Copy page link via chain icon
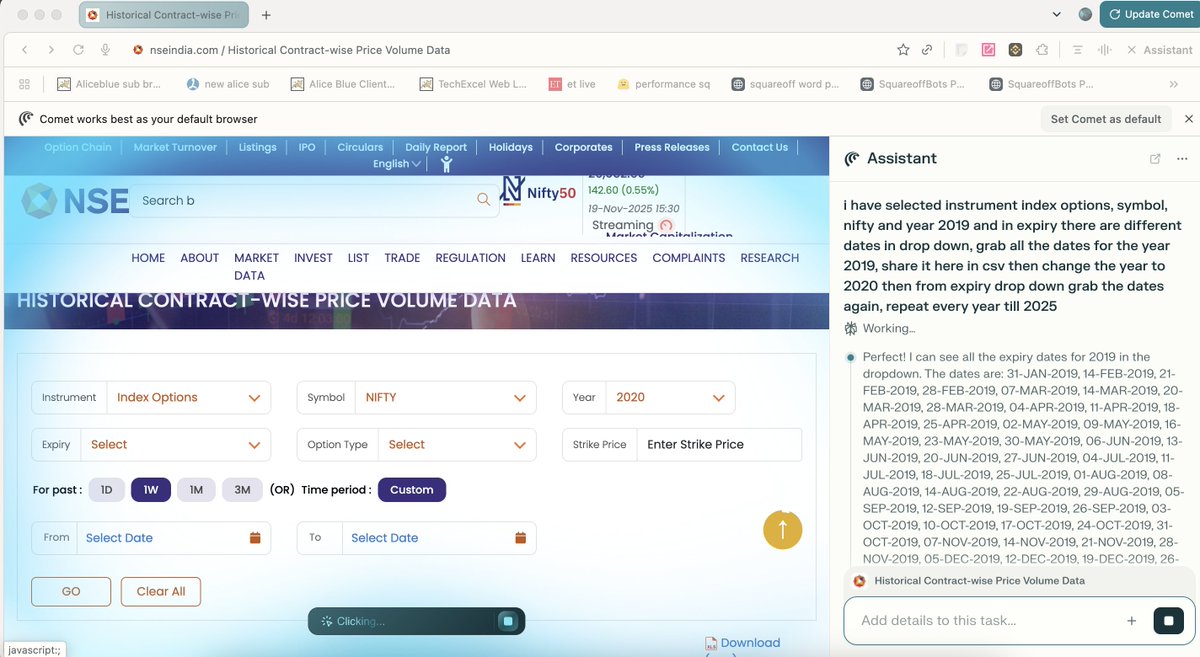The height and width of the screenshot is (657, 1200). 927,50
